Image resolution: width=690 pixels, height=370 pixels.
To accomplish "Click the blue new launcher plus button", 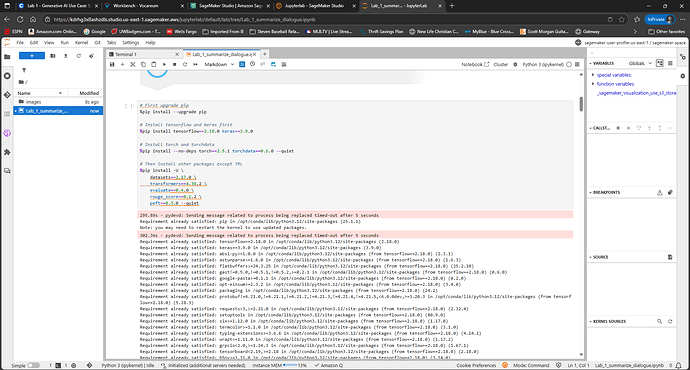I will point(32,56).
